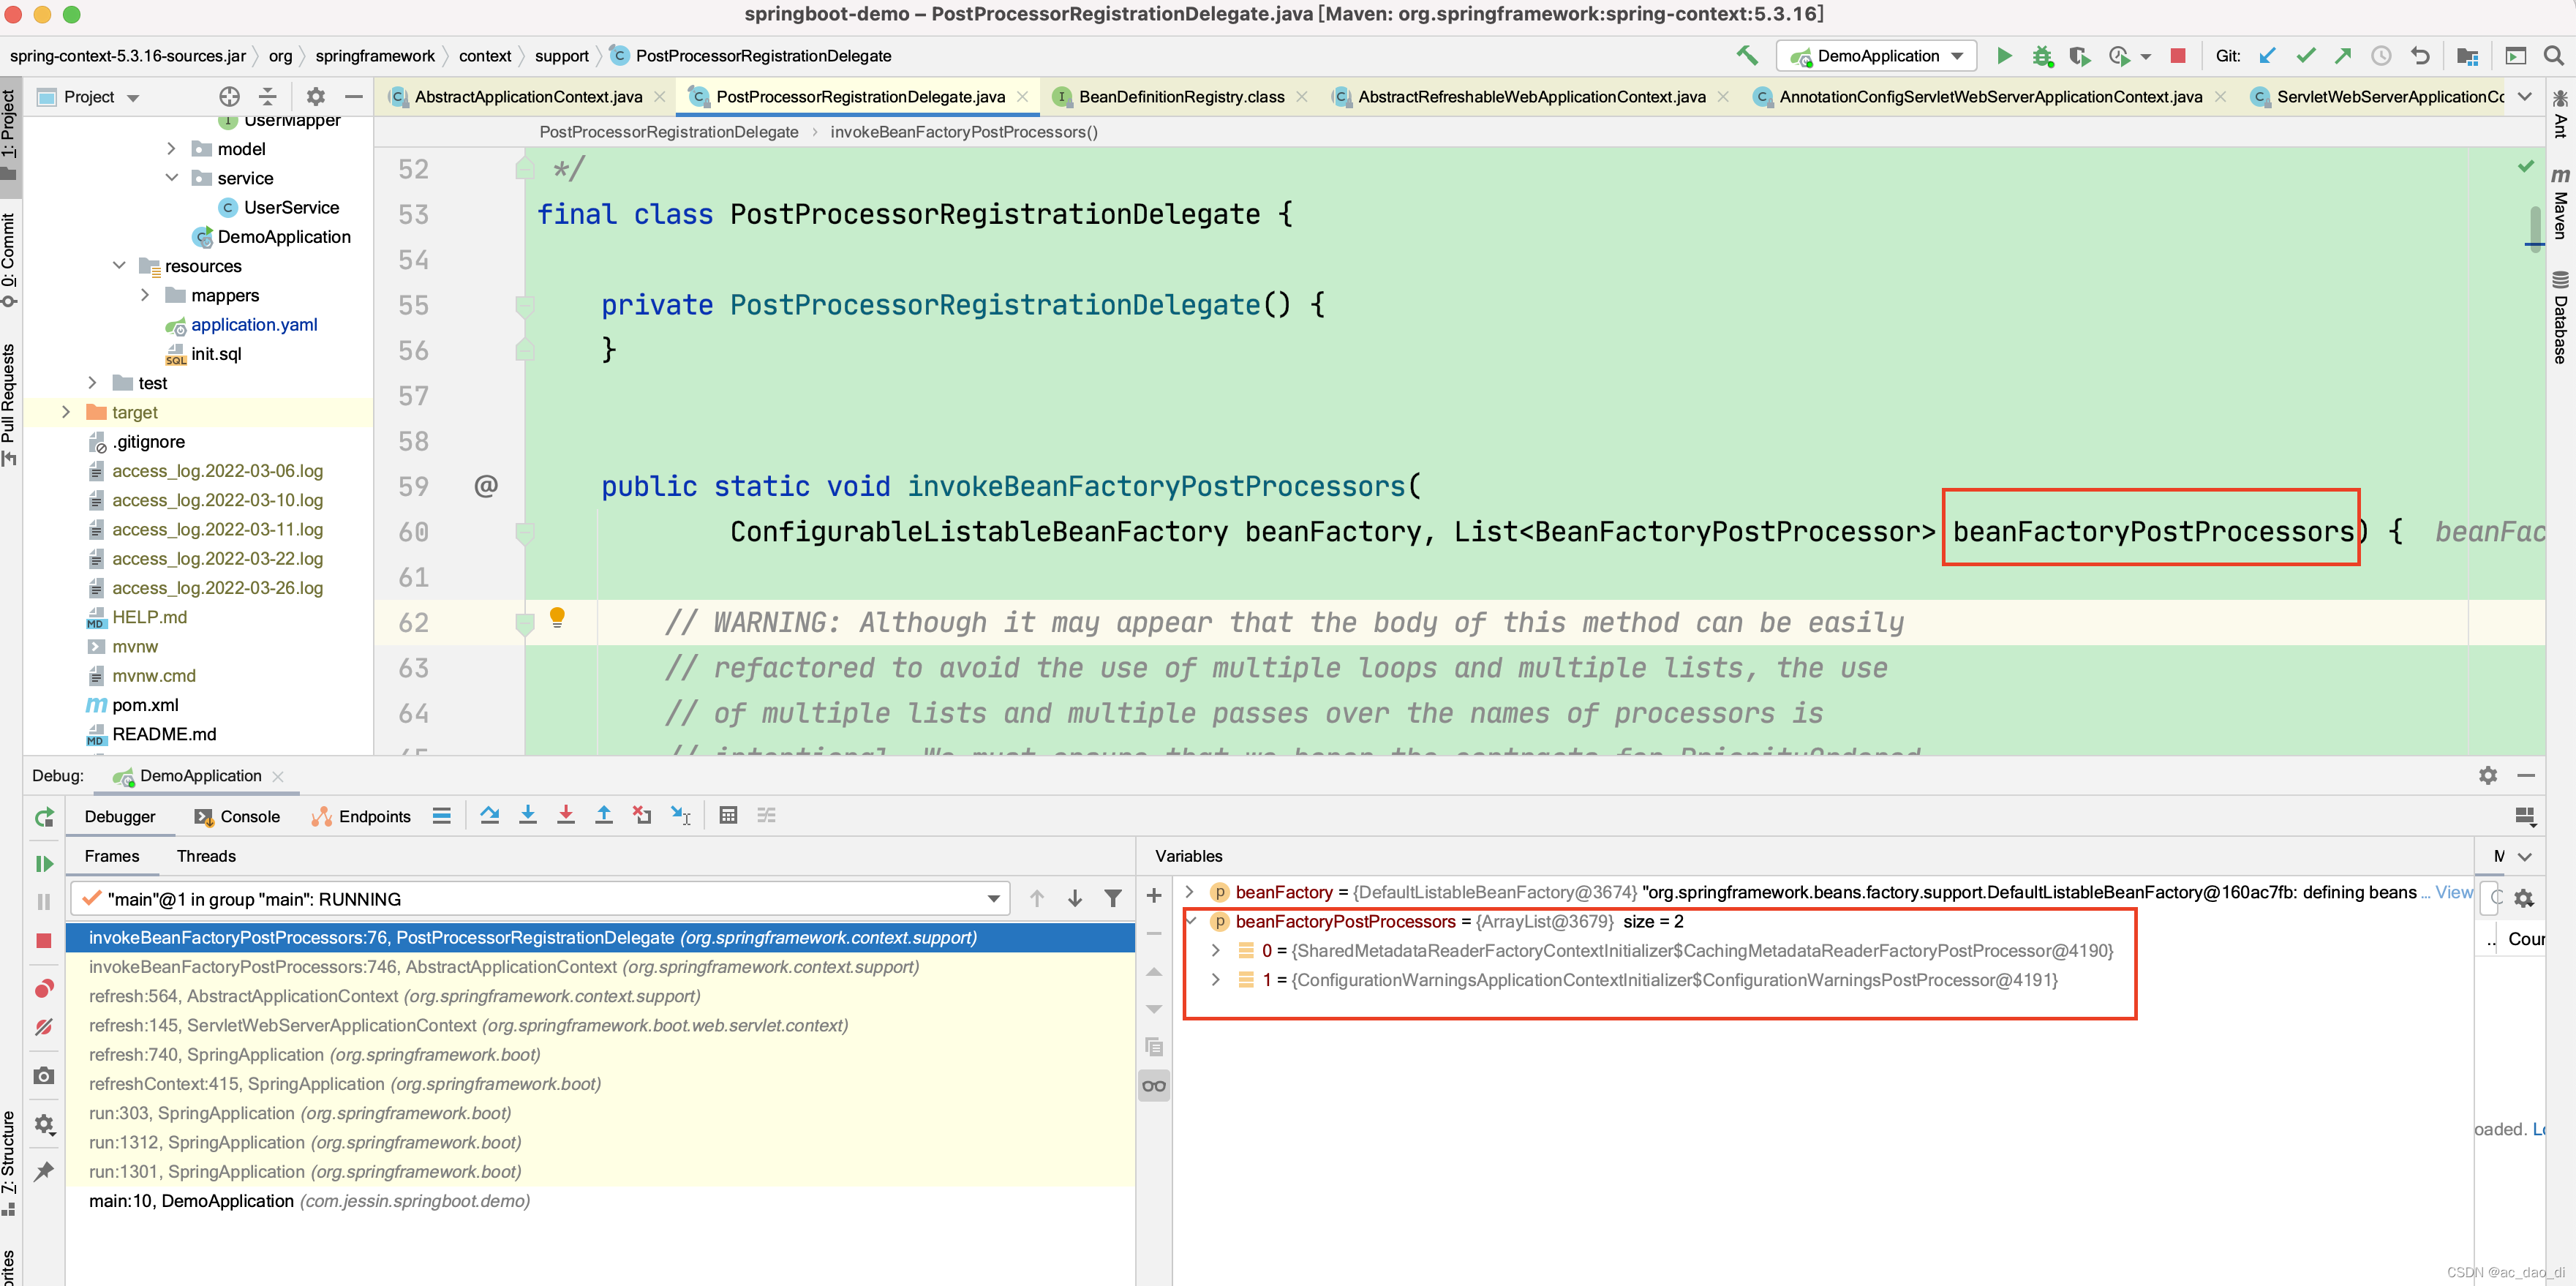Screen dimensions: 2576x1286
Task: Open the Database tool window button
Action: pyautogui.click(x=2560, y=317)
